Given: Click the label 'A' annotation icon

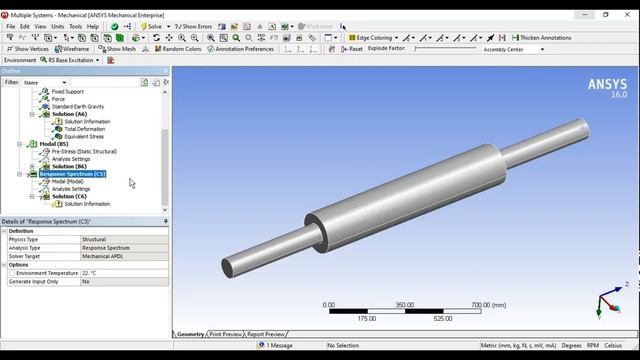Looking at the screenshot, I should [272, 27].
